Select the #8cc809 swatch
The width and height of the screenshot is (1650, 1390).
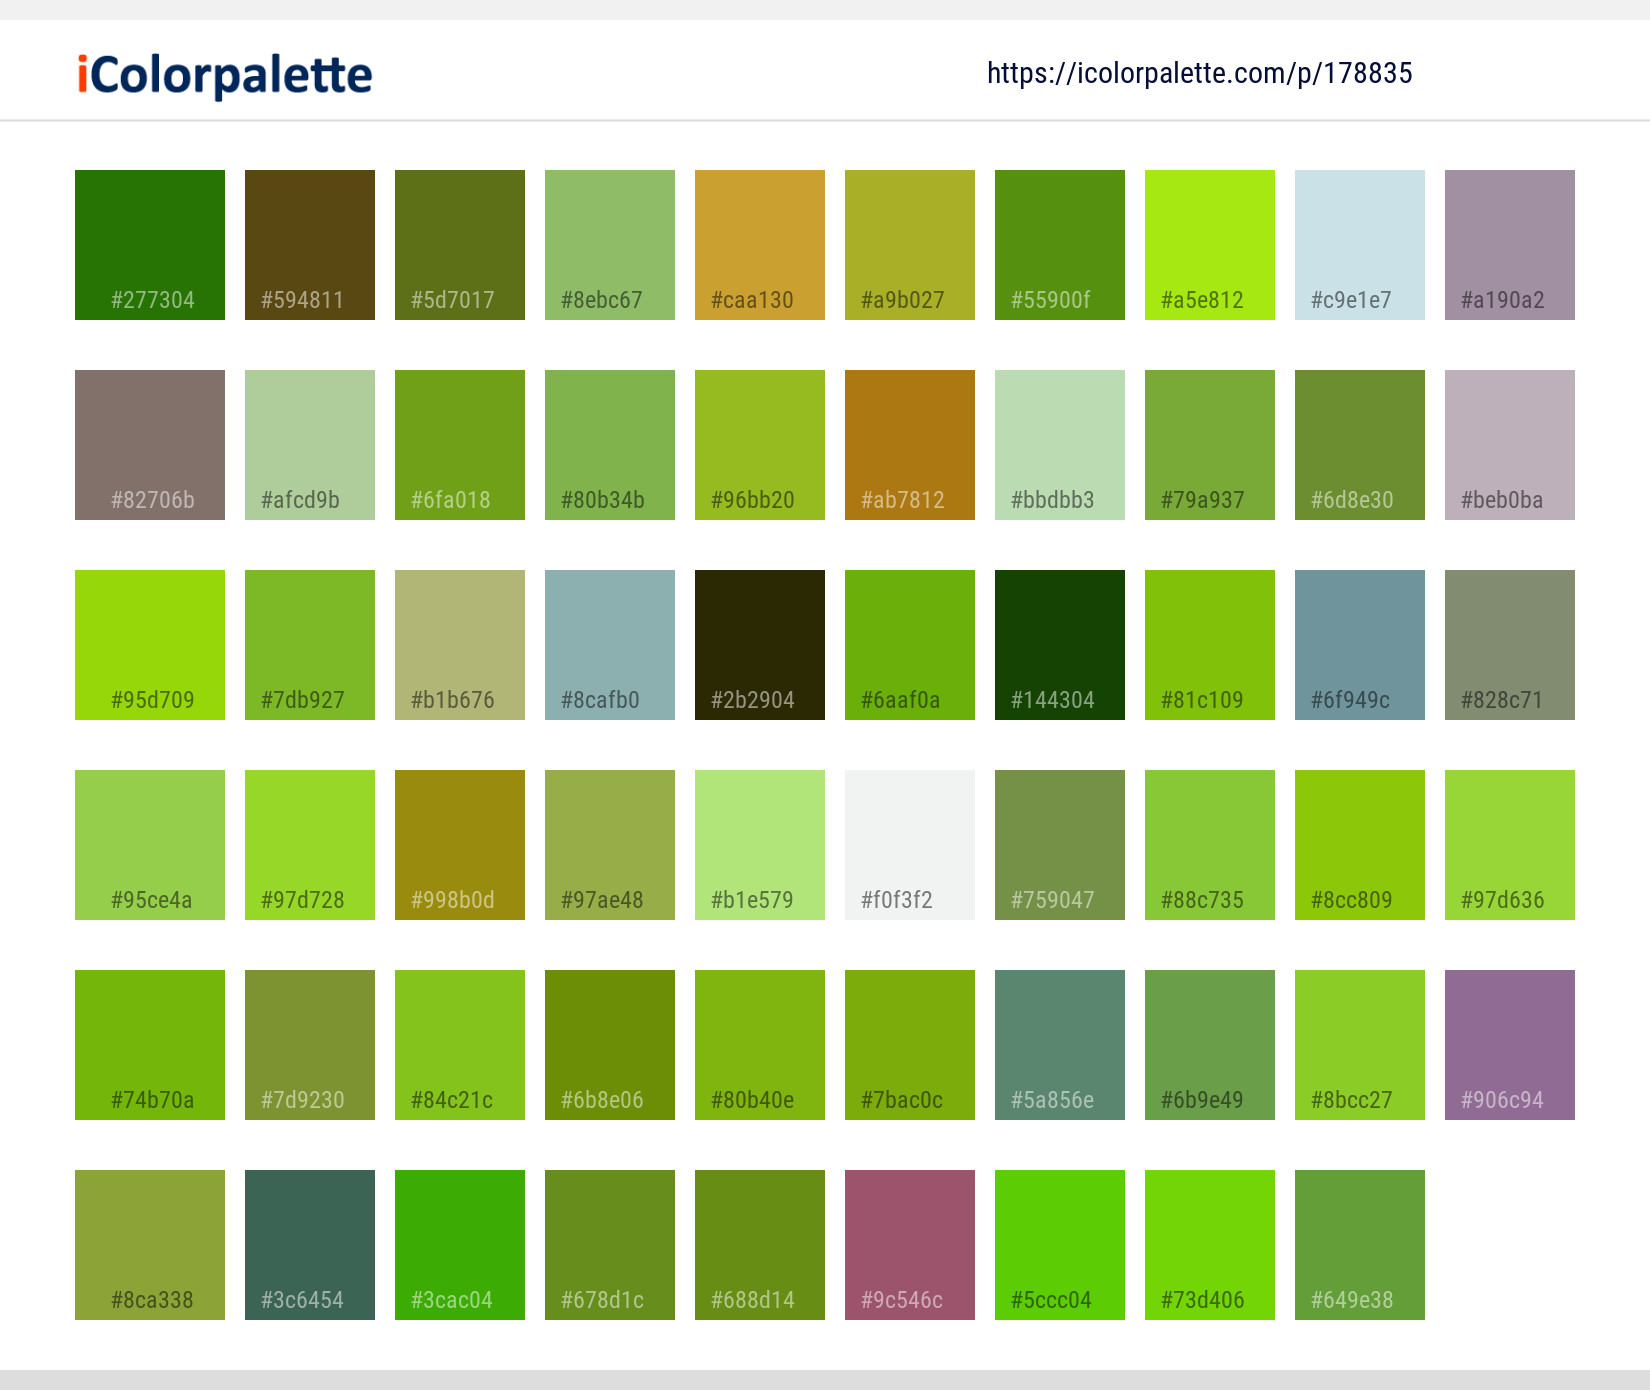pyautogui.click(x=1360, y=845)
